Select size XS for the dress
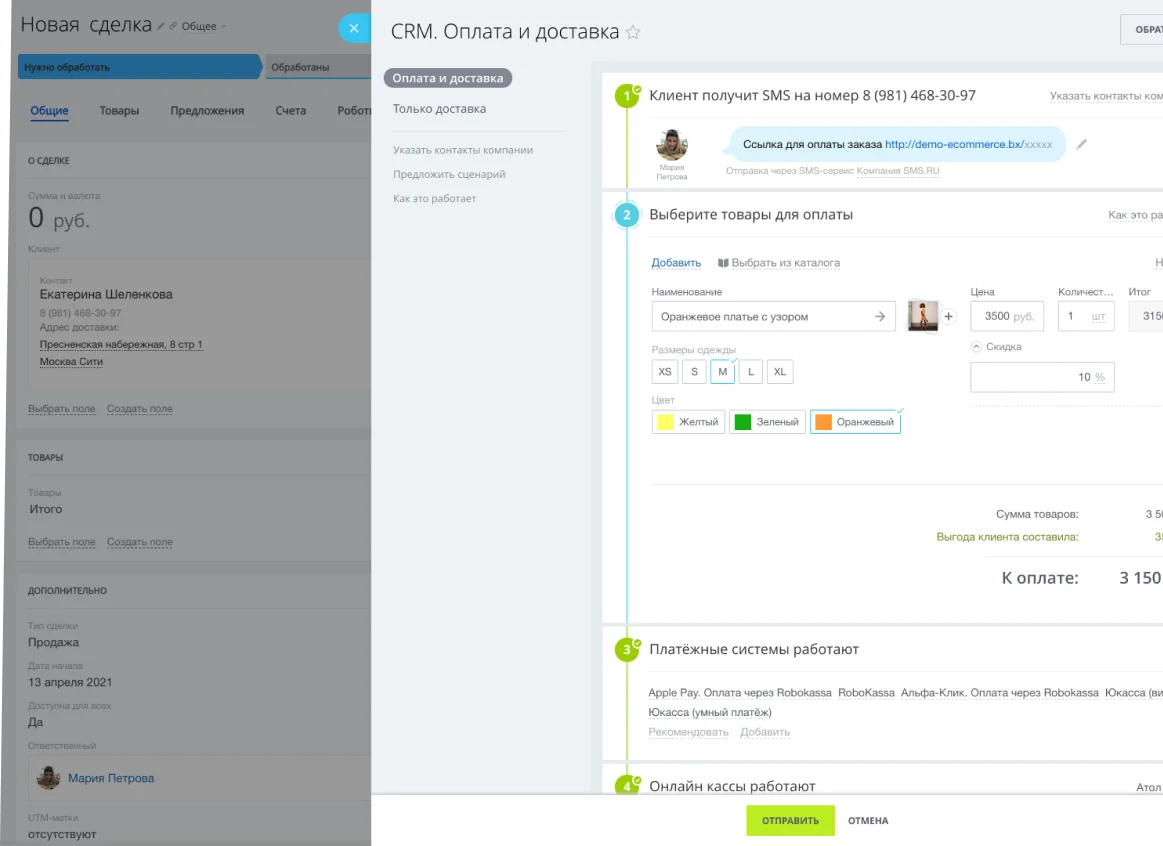1163x846 pixels. [x=664, y=371]
